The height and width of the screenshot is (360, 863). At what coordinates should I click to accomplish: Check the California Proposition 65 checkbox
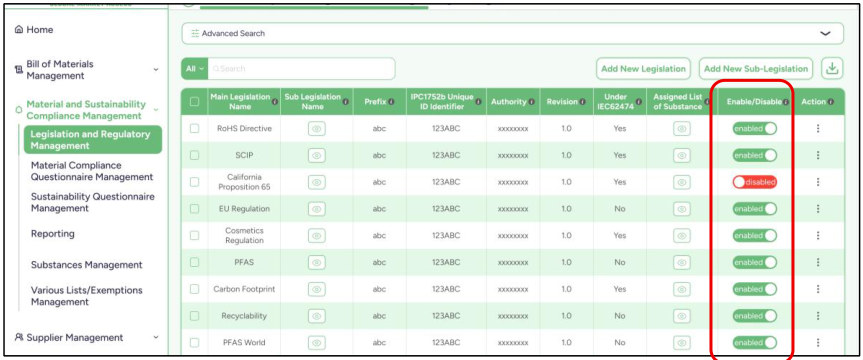(x=194, y=182)
